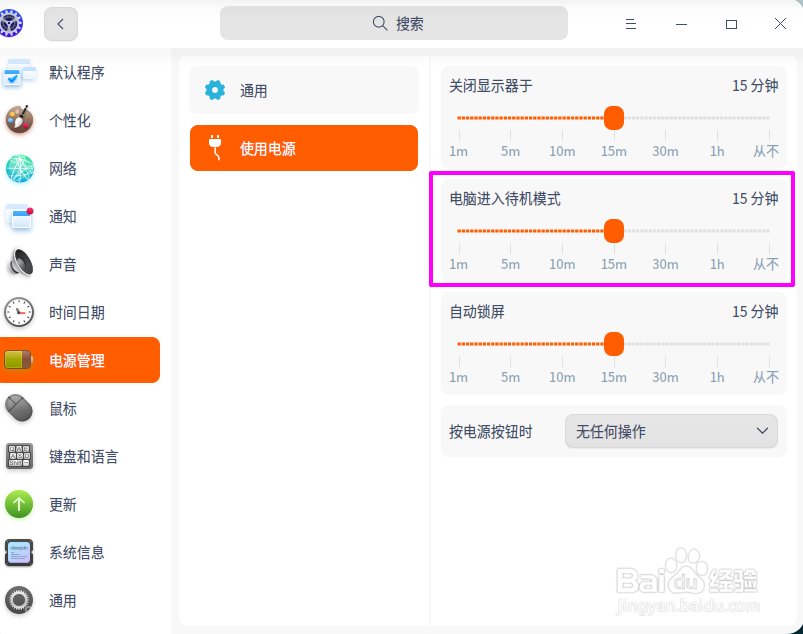Click 15 分钟 value of 关闭显示器于

pyautogui.click(x=755, y=86)
